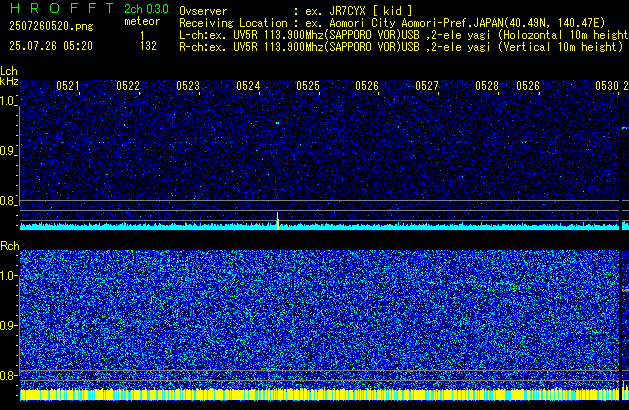Click the 0.9 frequency label on Rch axis
This screenshot has width=629, height=410.
tap(7, 325)
